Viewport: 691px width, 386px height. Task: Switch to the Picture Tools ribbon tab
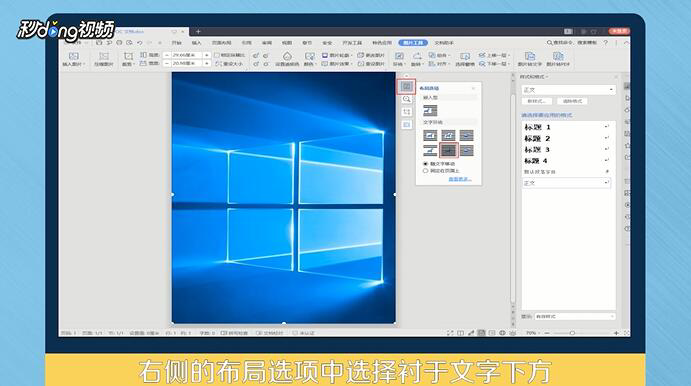[413, 43]
